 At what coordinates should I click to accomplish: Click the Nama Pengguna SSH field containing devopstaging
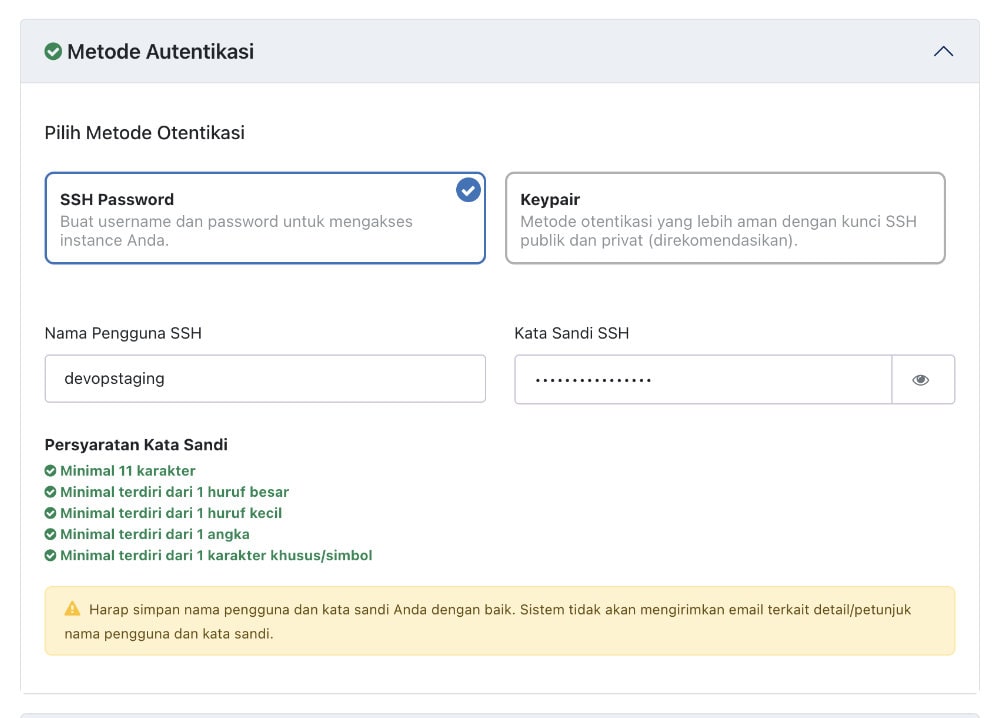tap(264, 379)
